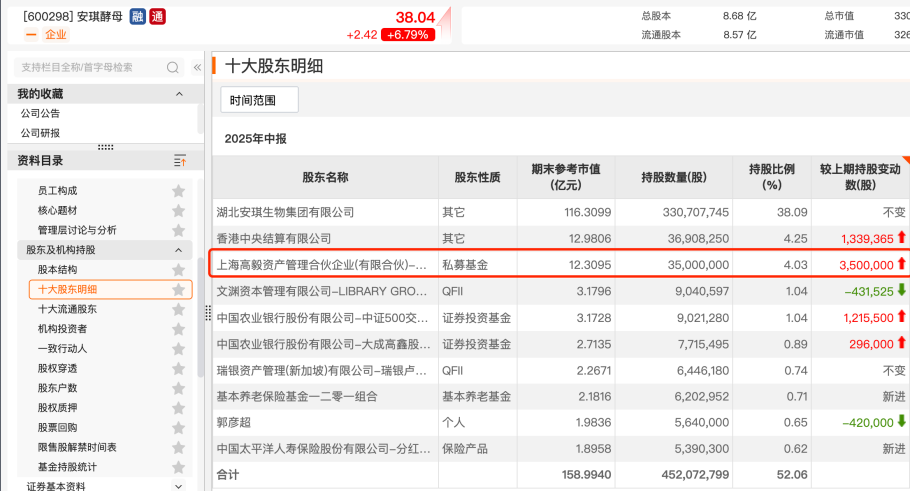Toggle star for 股本结构
The width and height of the screenshot is (910, 491).
coord(178,269)
